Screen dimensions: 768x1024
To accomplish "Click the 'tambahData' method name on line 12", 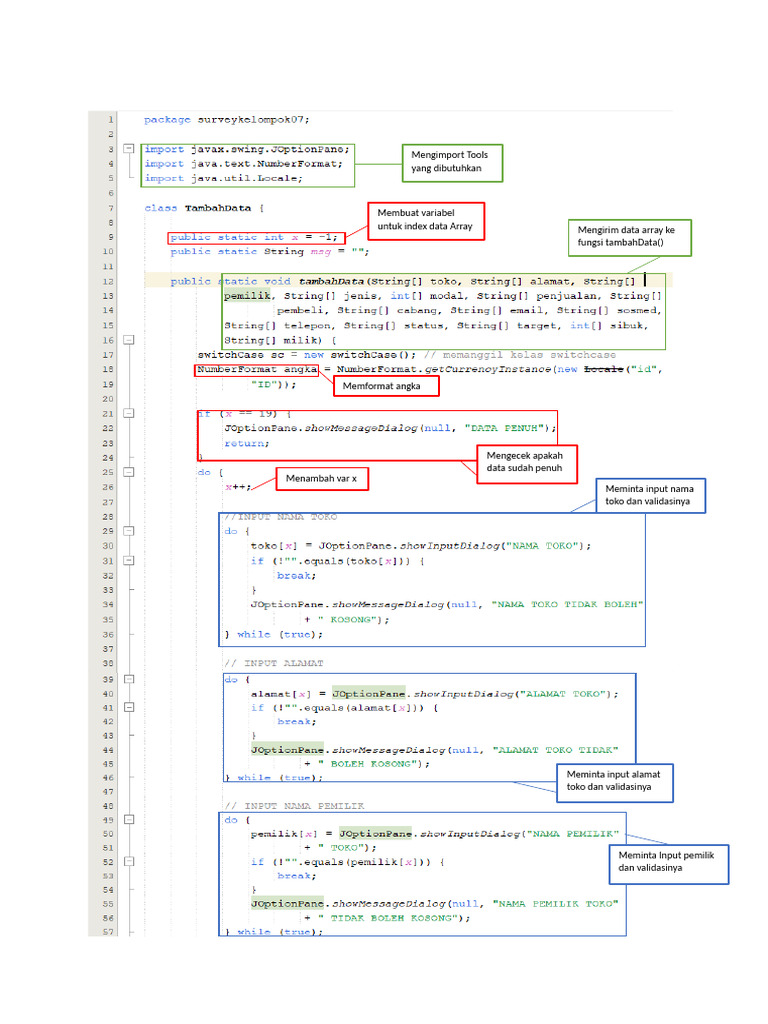I will 331,281.
